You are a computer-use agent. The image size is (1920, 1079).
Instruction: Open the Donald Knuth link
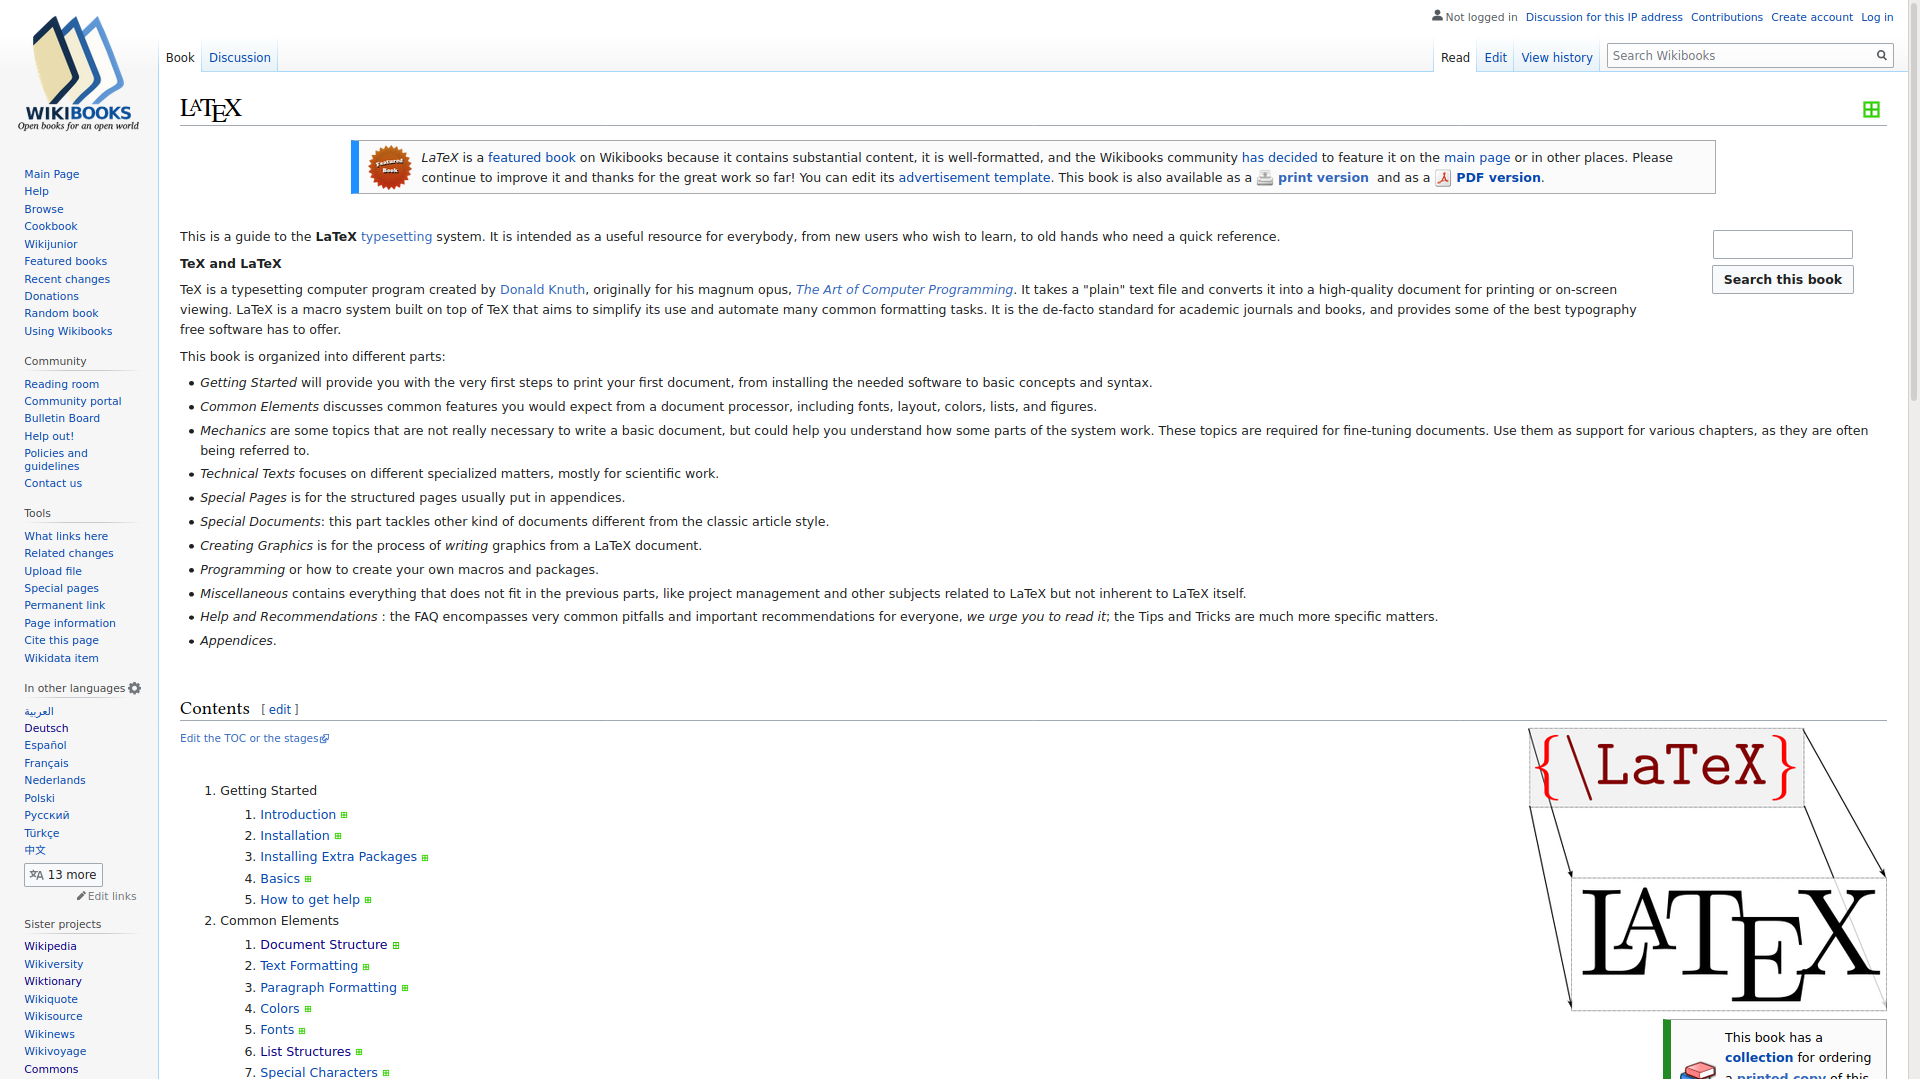tap(542, 290)
